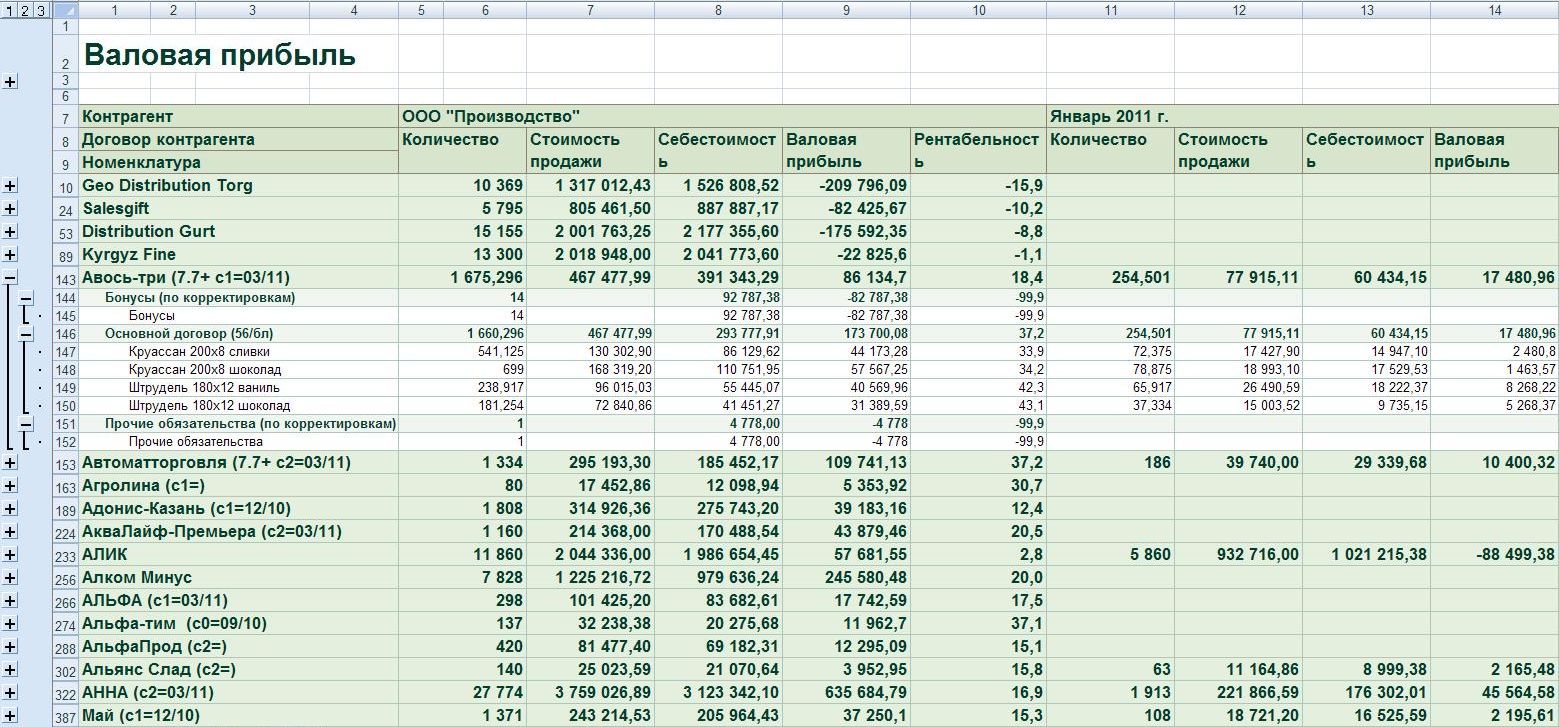The height and width of the screenshot is (727, 1559).
Task: Select column 12 header
Action: pos(1238,10)
